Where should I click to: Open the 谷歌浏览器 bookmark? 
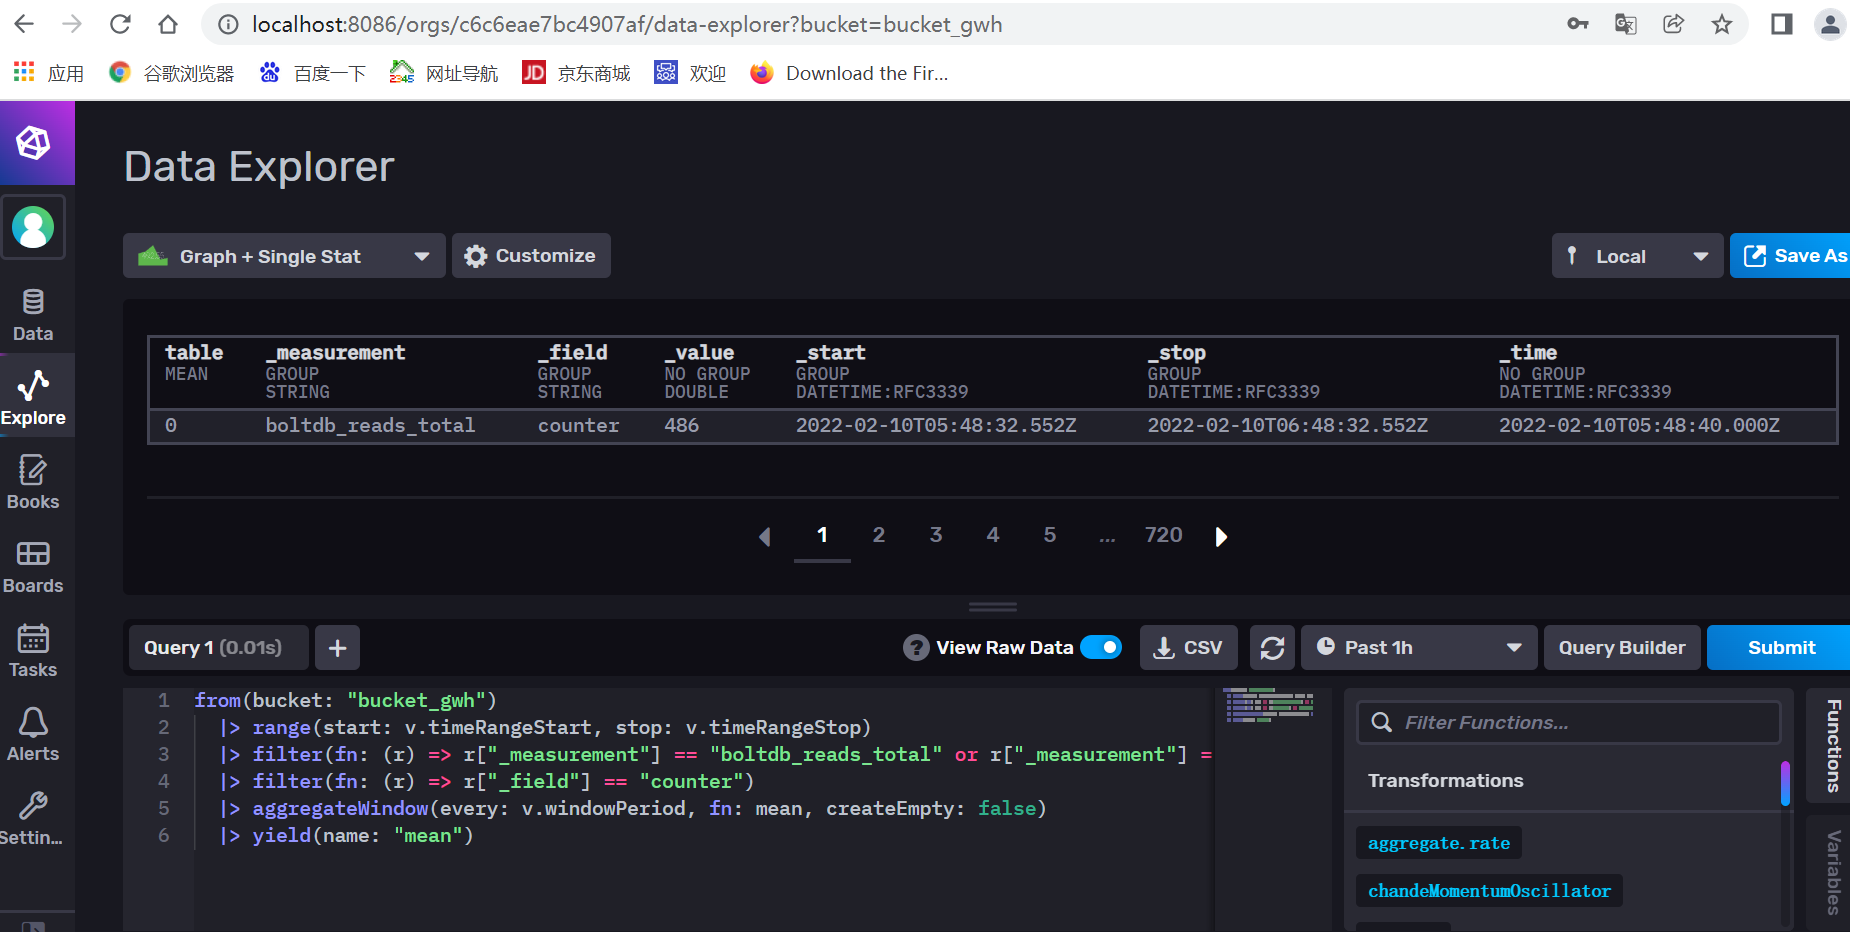pos(171,73)
